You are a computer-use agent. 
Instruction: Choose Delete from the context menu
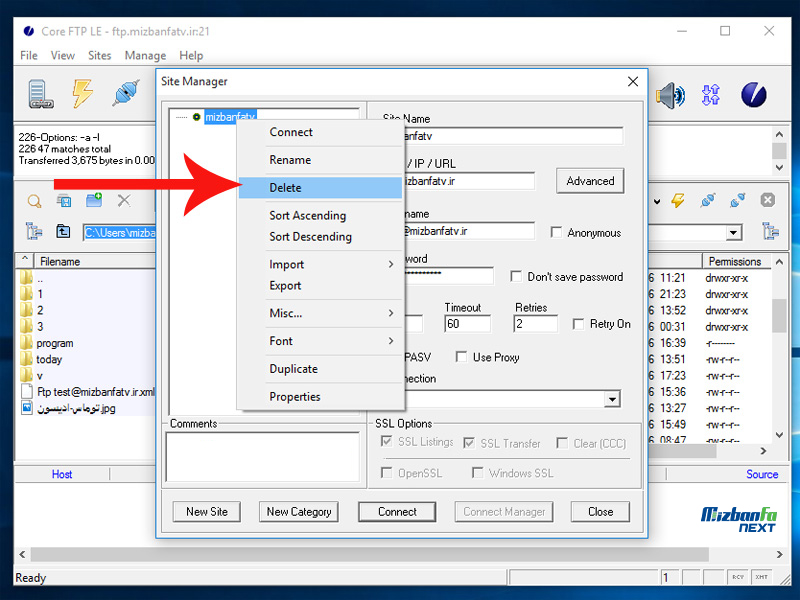[320, 188]
